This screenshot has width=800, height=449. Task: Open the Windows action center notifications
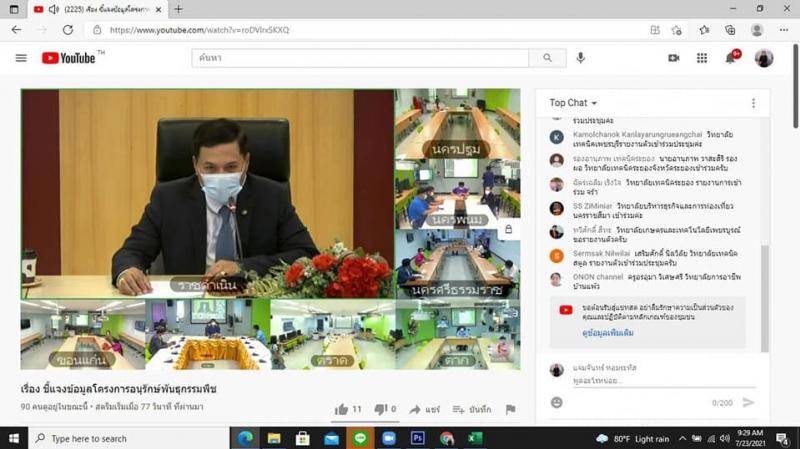783,439
